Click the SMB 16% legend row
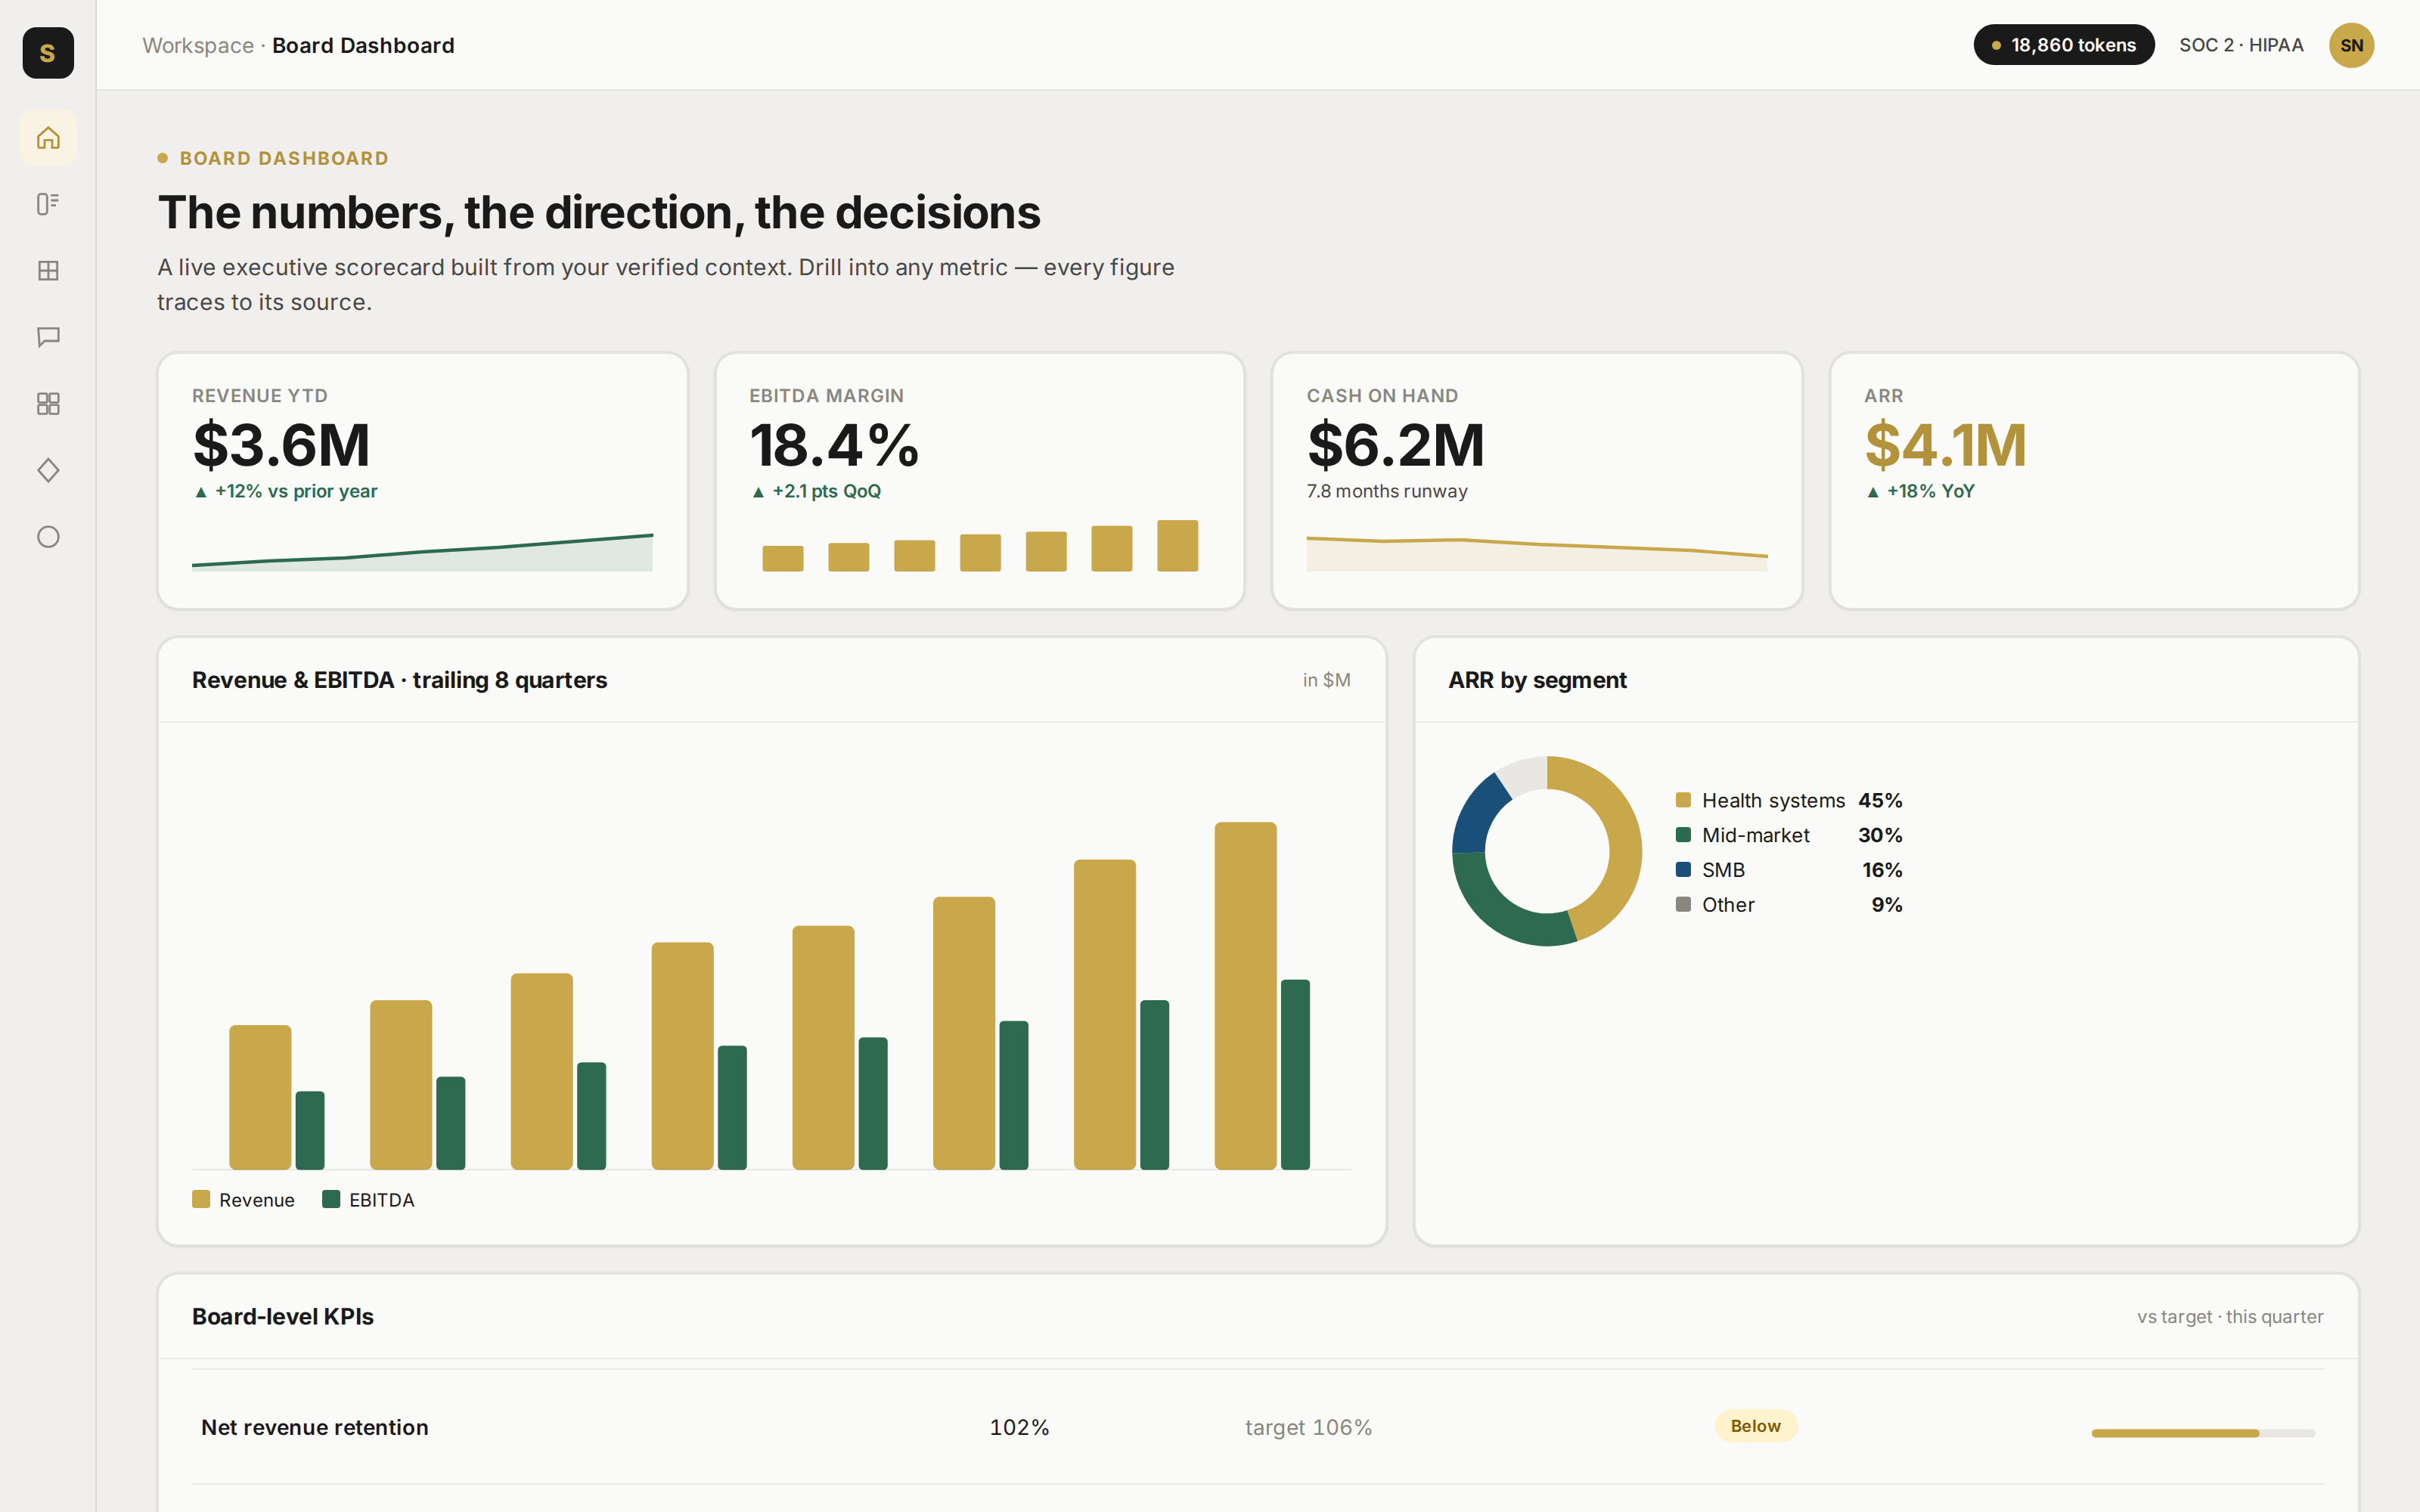2420x1512 pixels. [1789, 870]
